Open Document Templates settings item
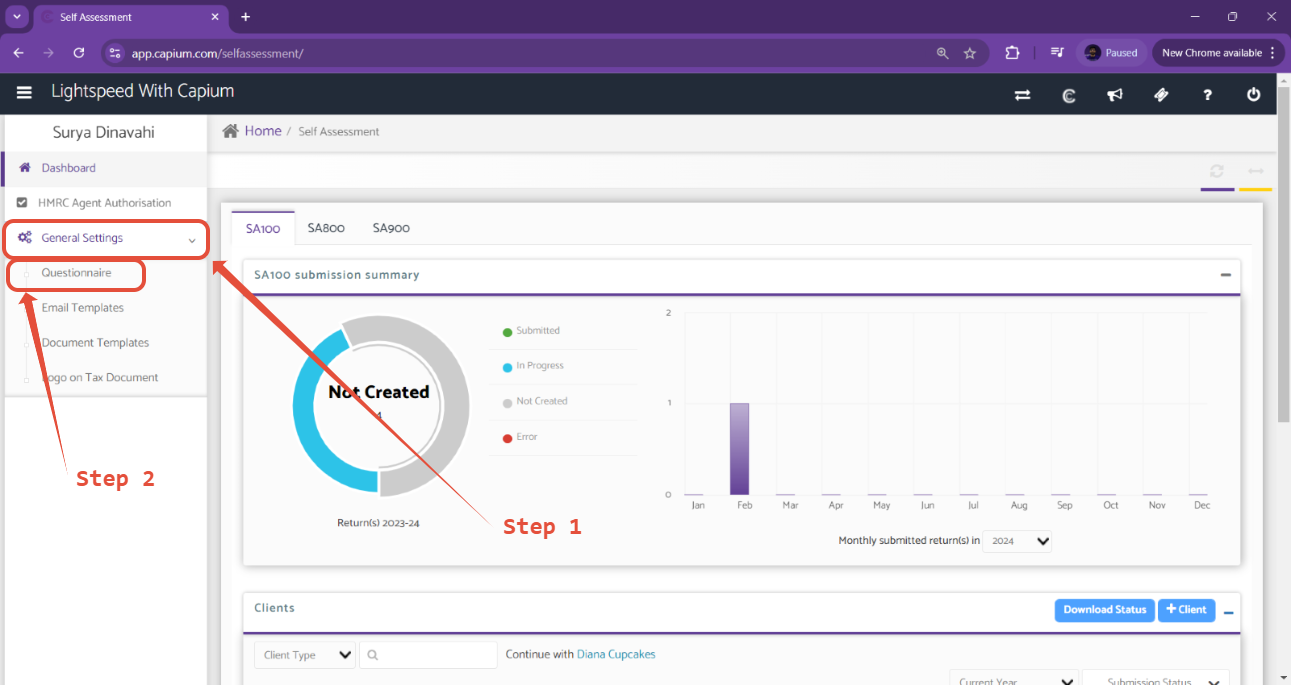 click(x=95, y=343)
